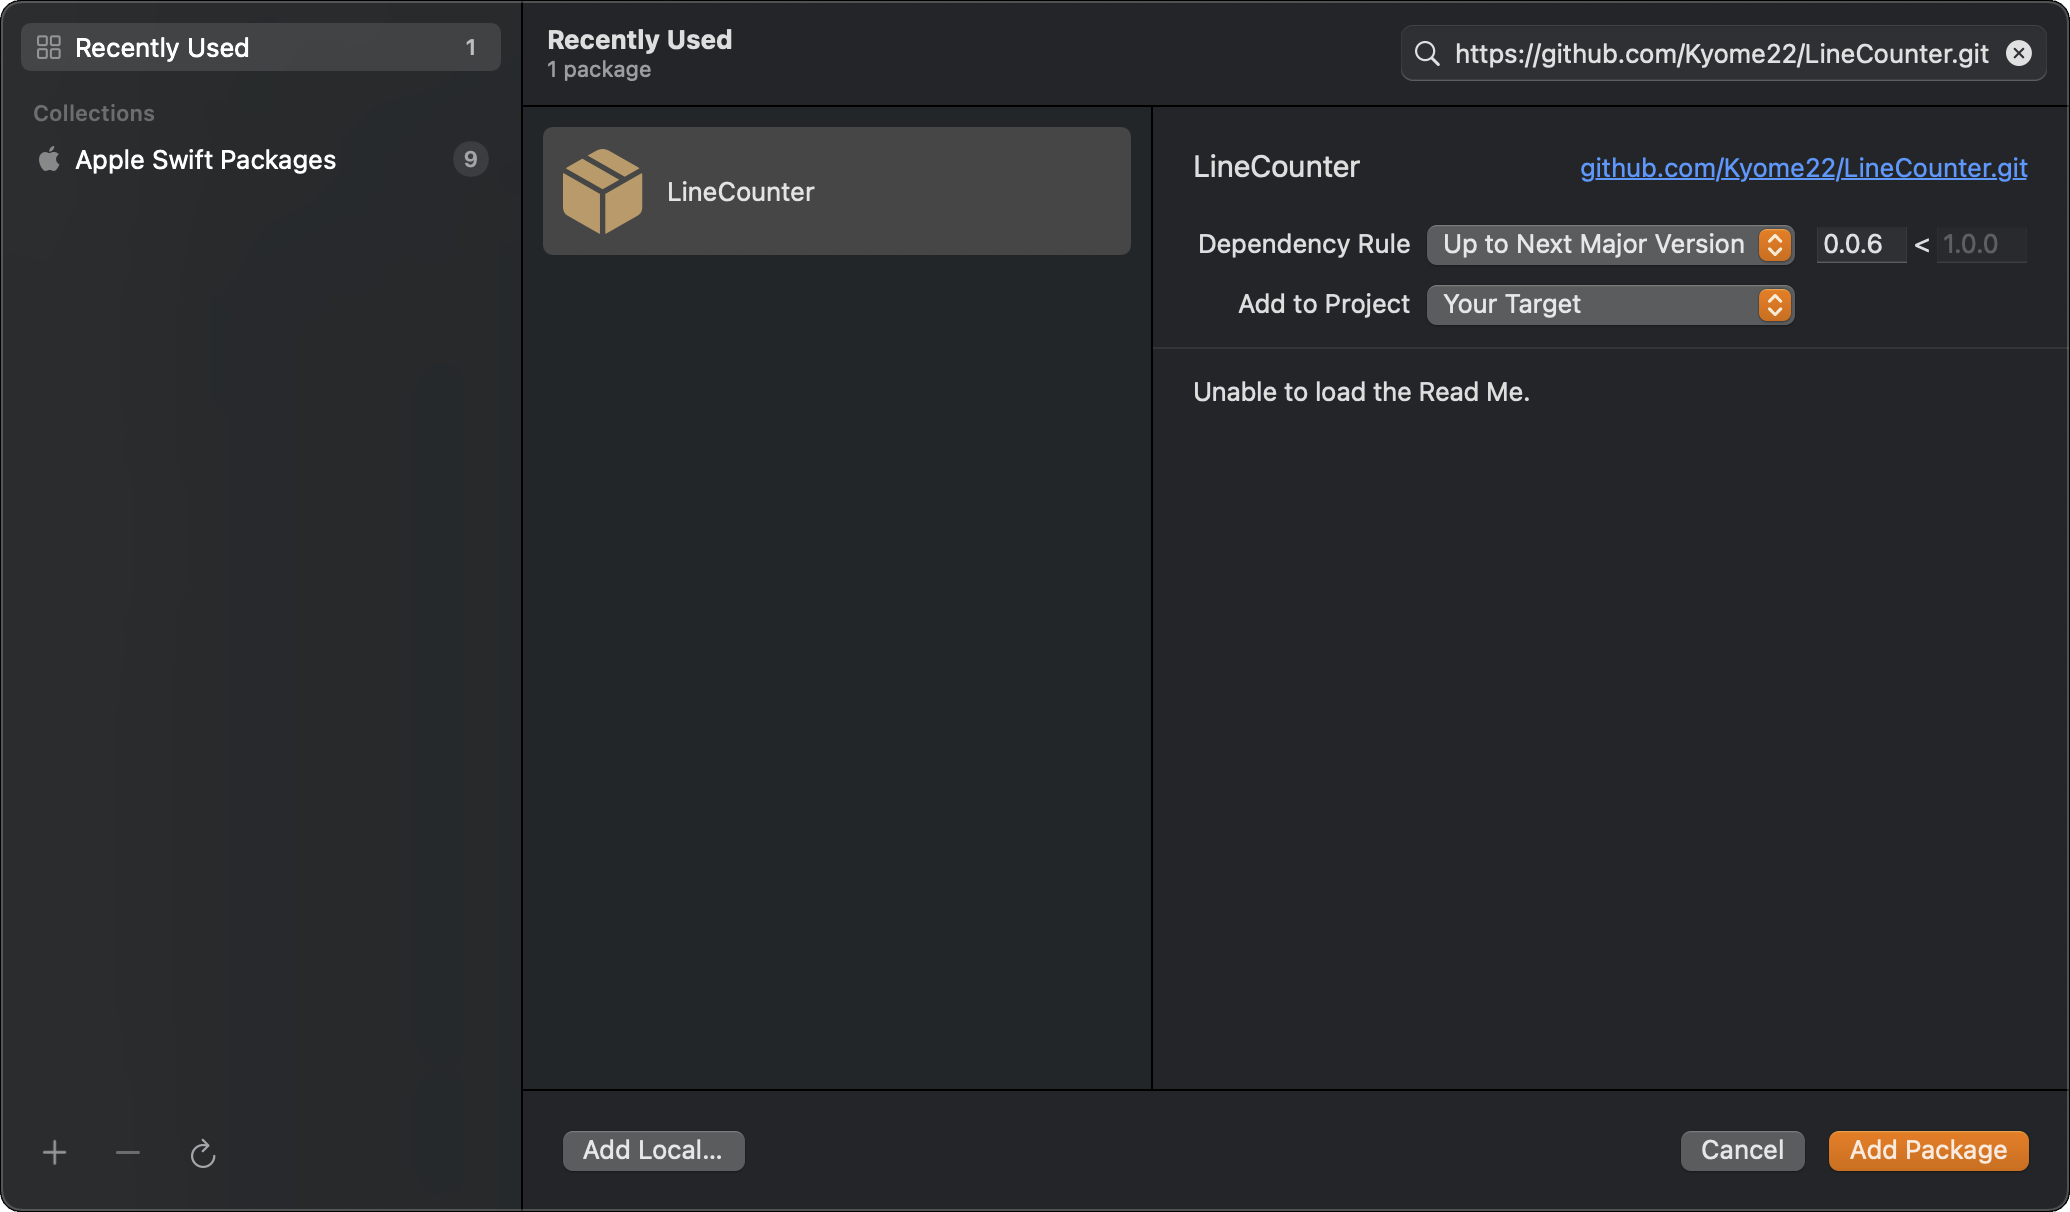
Task: Click the '1 package' subtitle text
Action: (x=599, y=70)
